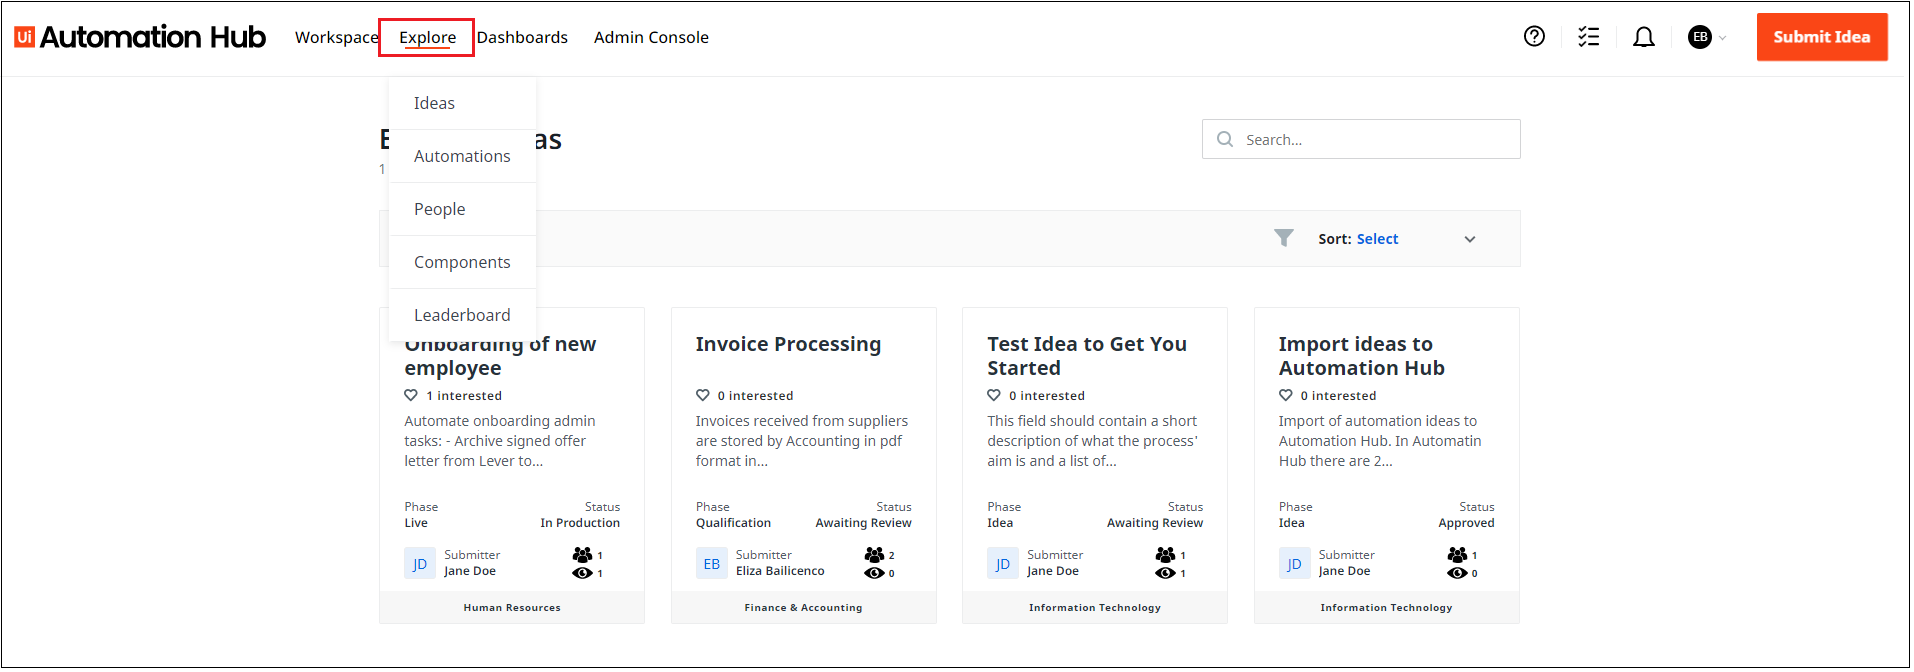The image size is (1914, 672).
Task: Open the Admin Console menu
Action: click(651, 37)
